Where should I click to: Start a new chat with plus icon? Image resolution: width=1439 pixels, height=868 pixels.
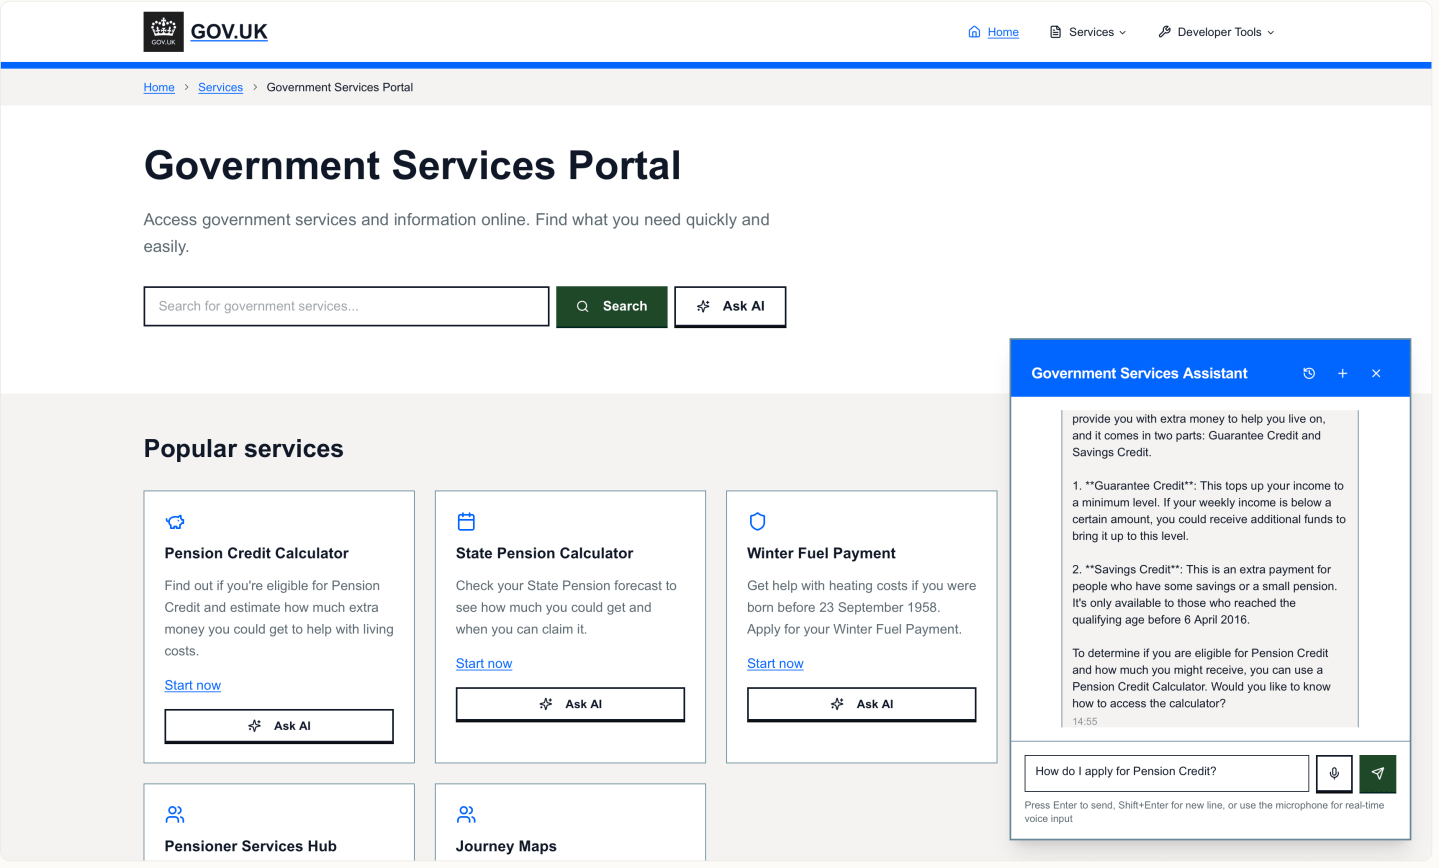pos(1342,373)
